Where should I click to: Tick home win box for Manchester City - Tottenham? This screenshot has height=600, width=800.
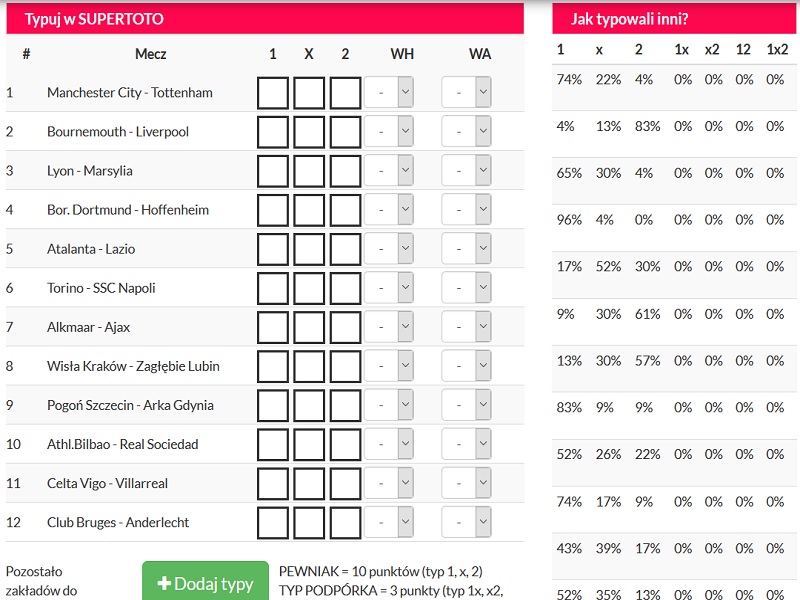pyautogui.click(x=273, y=93)
